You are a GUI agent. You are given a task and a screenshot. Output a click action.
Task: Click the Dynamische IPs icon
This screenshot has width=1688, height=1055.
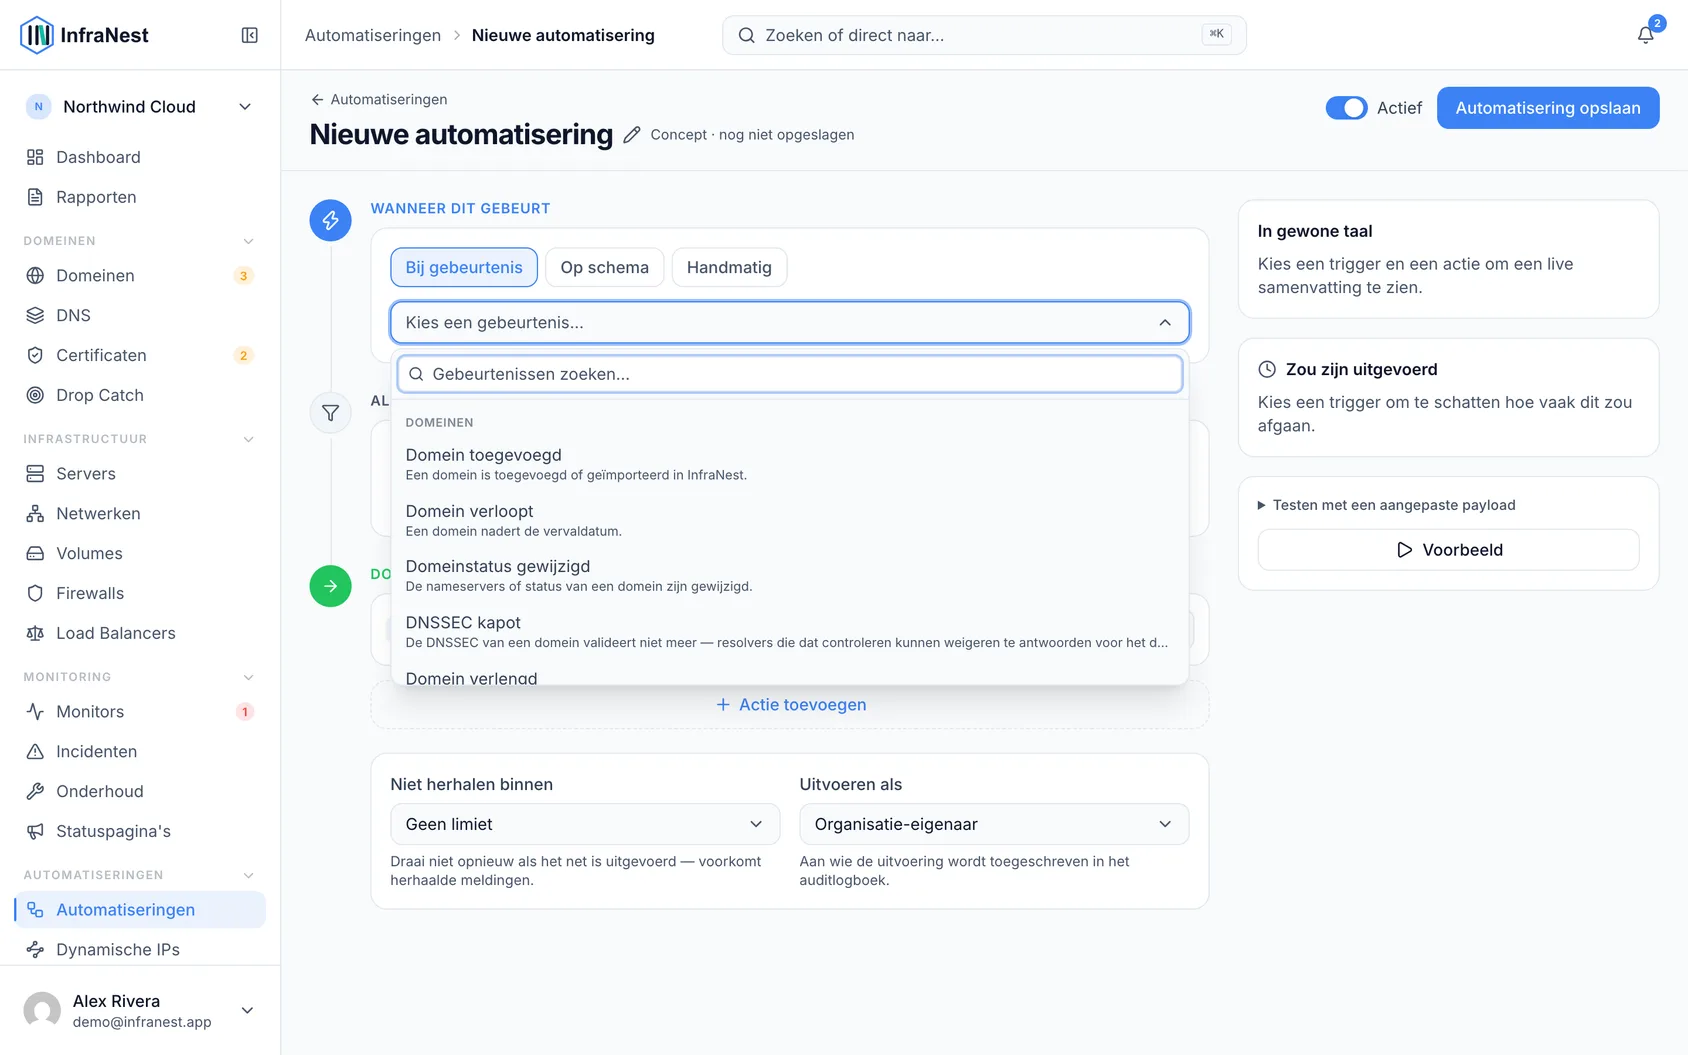click(x=35, y=949)
